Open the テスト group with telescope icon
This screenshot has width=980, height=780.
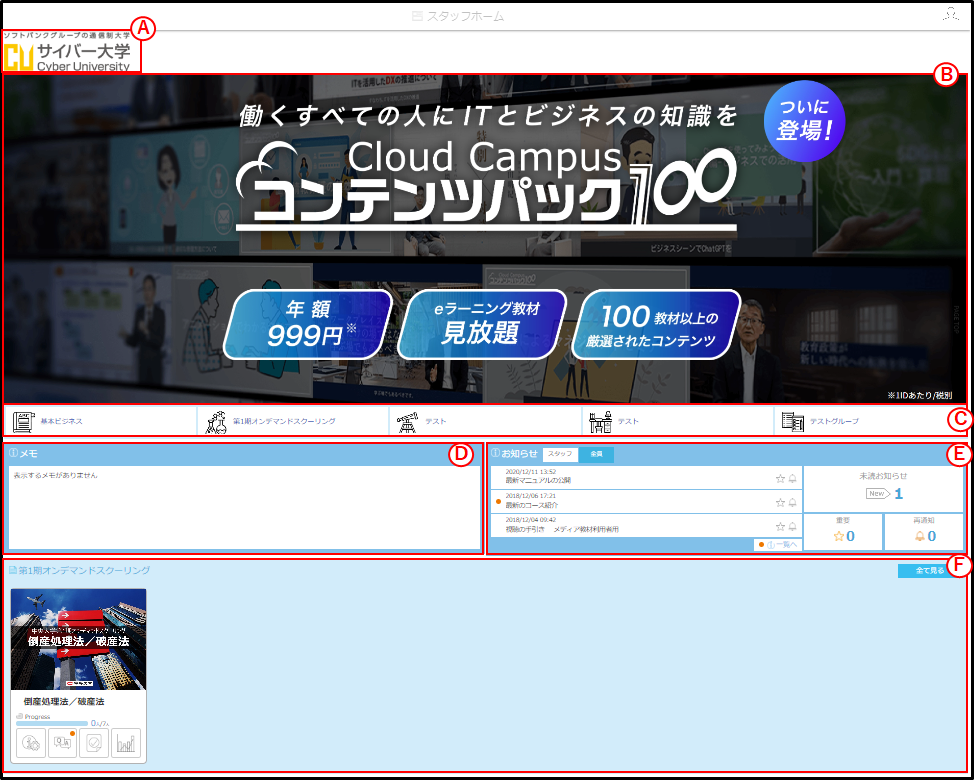pyautogui.click(x=486, y=421)
